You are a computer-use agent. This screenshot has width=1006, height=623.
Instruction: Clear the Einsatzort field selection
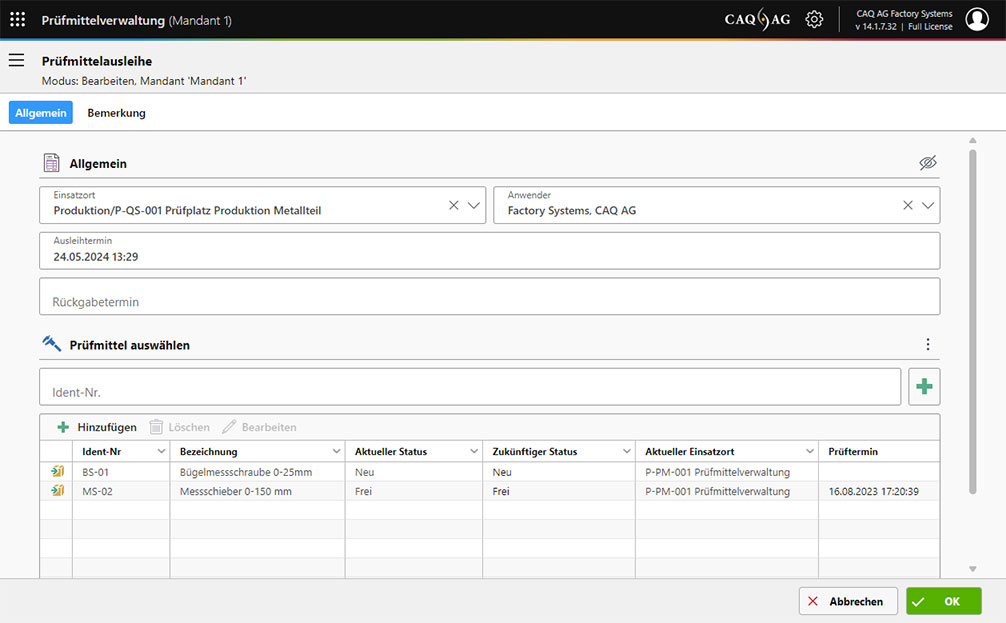453,205
